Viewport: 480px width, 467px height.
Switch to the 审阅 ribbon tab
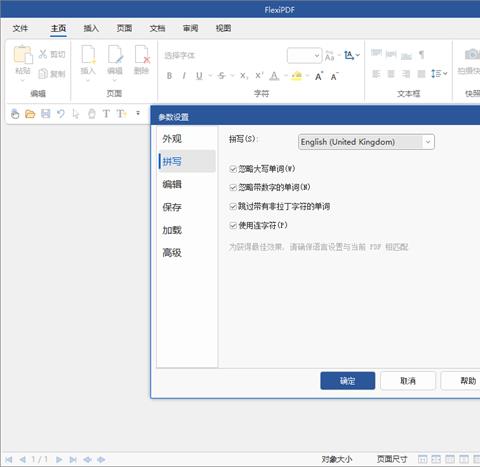point(190,28)
